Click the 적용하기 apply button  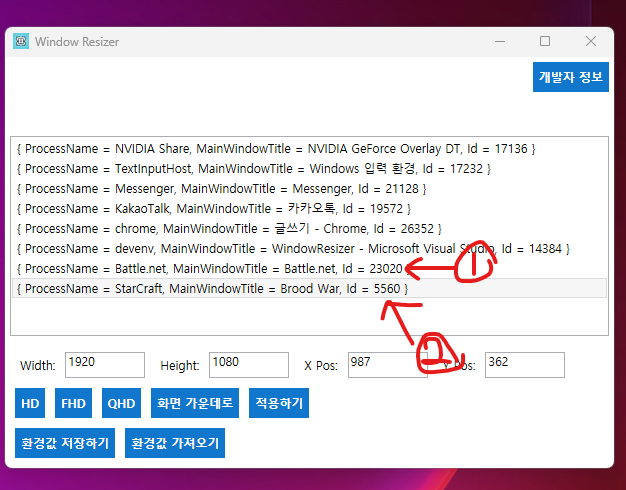(279, 403)
